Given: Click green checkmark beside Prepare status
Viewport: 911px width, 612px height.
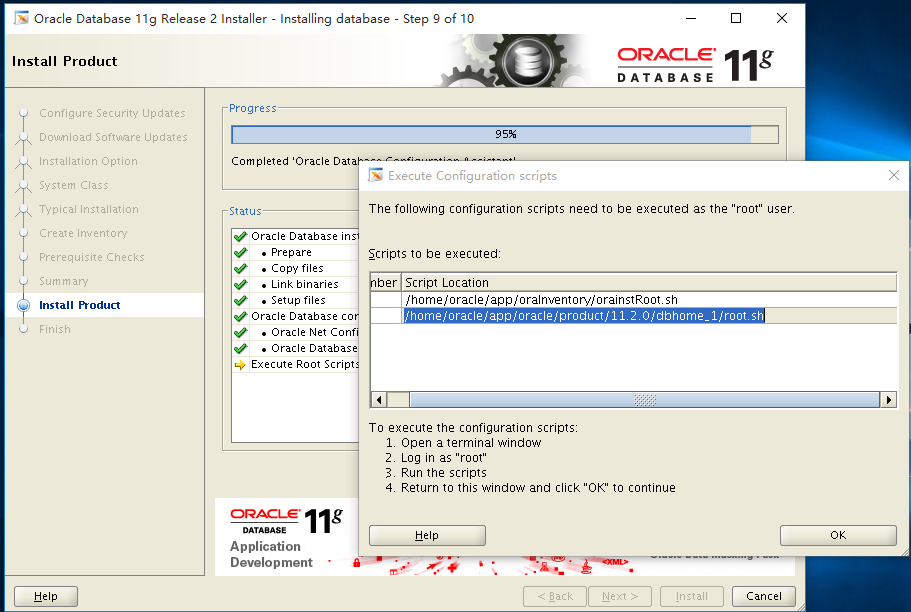Looking at the screenshot, I should [241, 253].
